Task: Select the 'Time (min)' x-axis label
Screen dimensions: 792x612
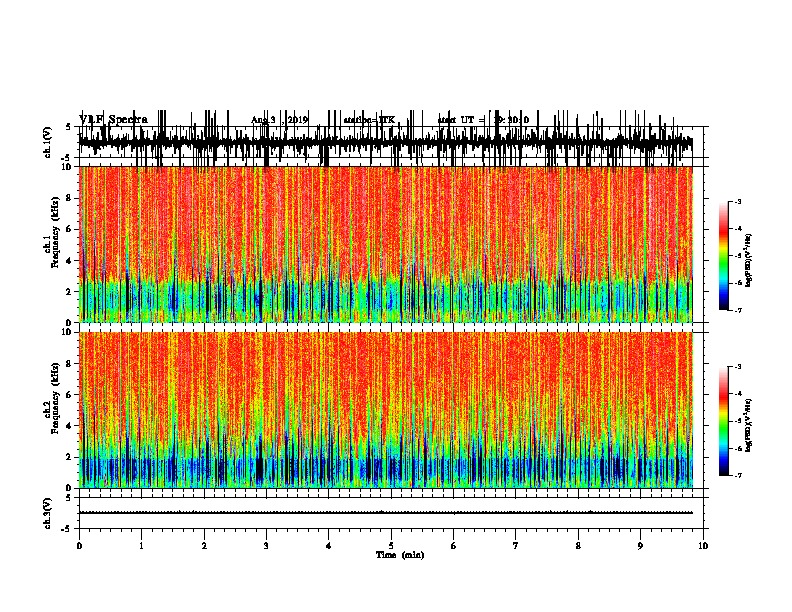Action: point(400,555)
